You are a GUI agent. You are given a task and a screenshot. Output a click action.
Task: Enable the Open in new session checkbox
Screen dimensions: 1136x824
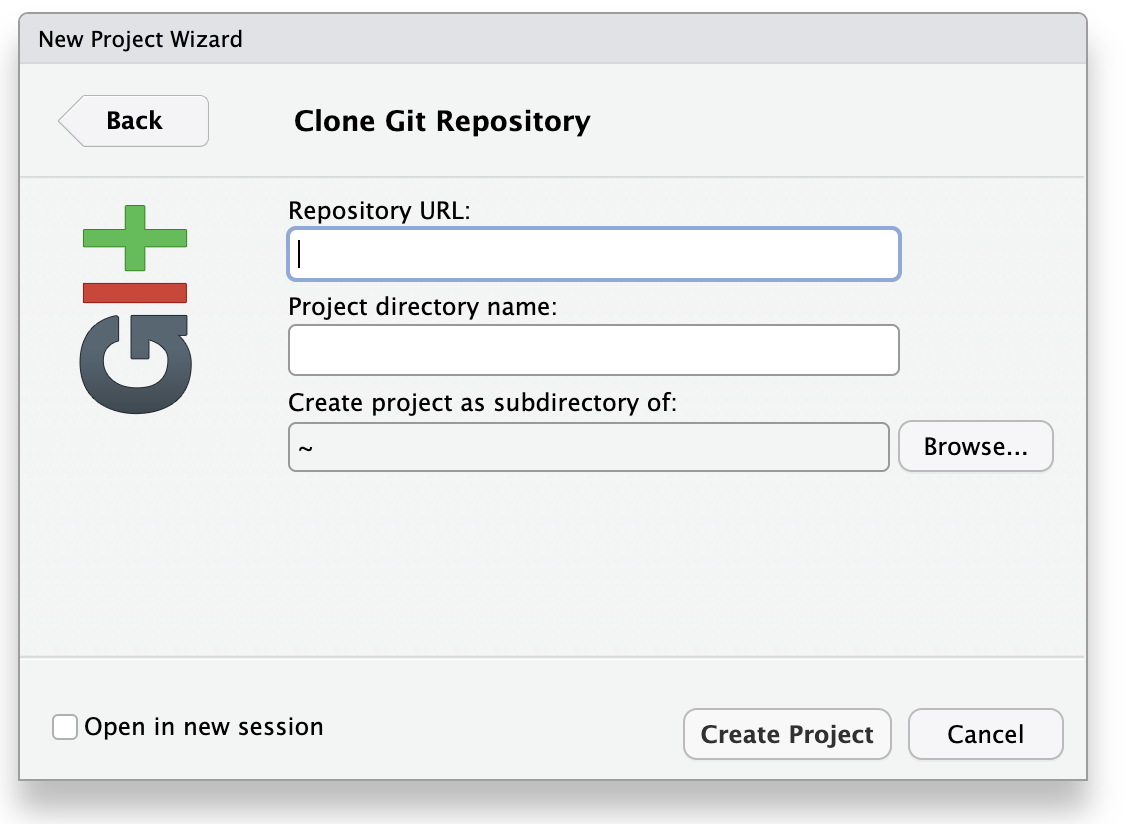[x=65, y=727]
